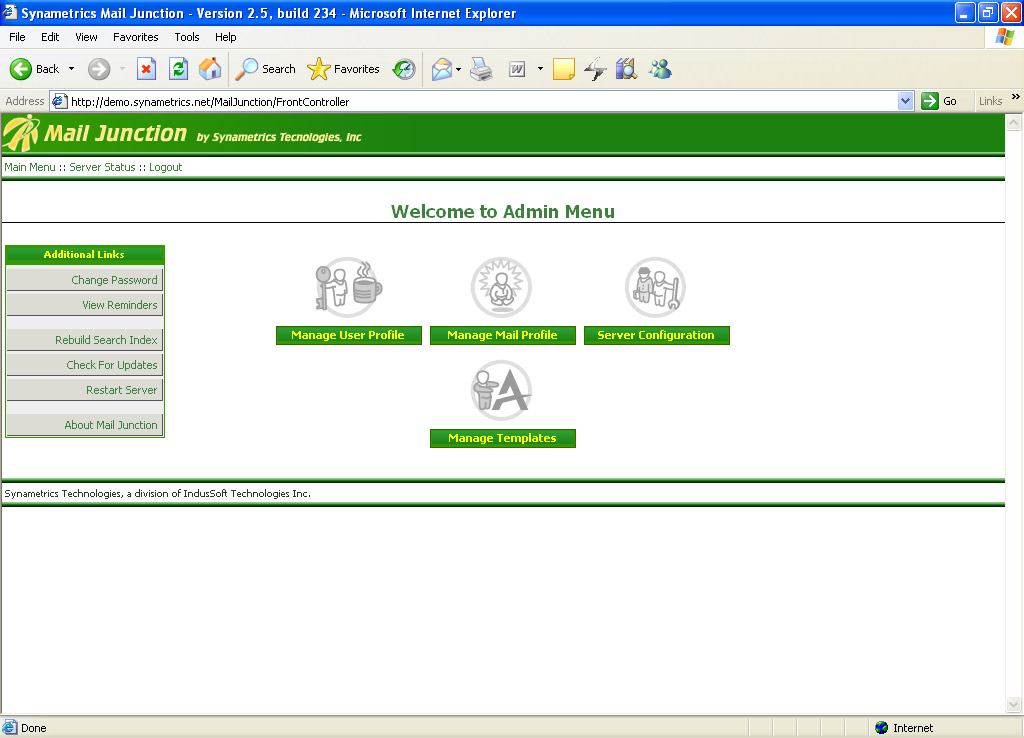Click the Mail Junction logo
1024x738 pixels.
[x=22, y=133]
